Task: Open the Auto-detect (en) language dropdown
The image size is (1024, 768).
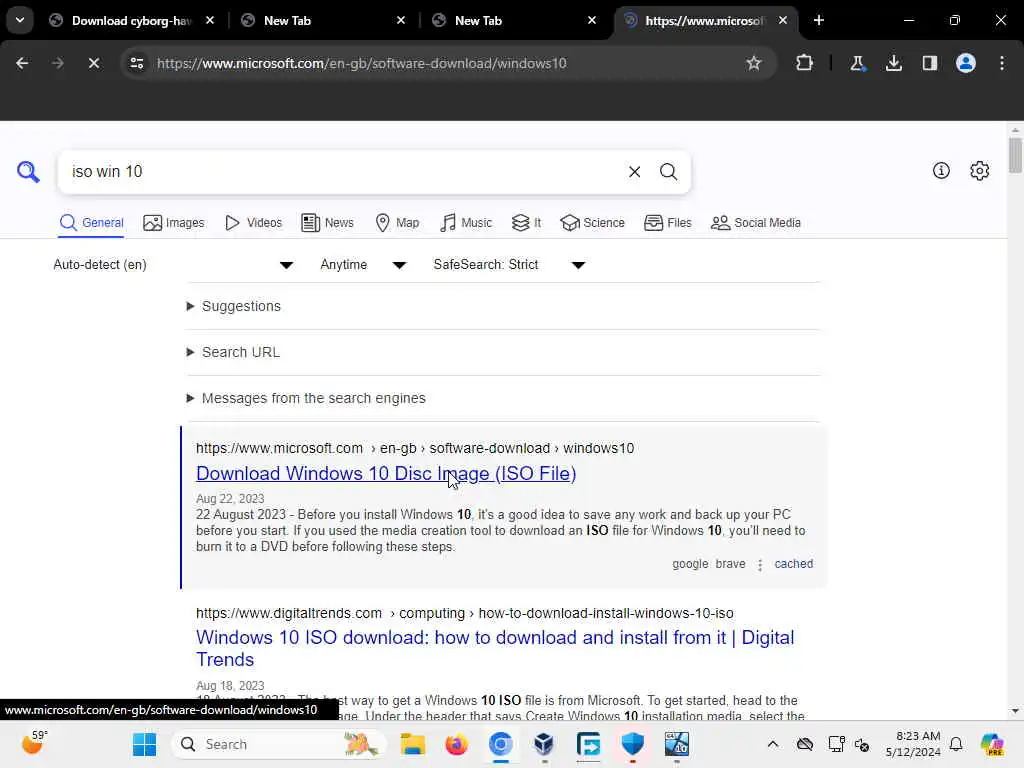Action: tap(173, 264)
